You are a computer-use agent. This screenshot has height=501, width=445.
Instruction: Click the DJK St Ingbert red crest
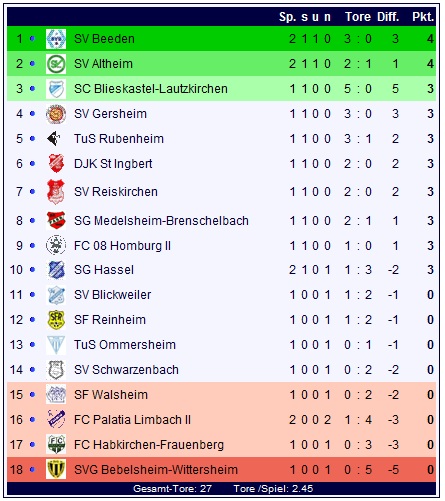[x=56, y=164]
